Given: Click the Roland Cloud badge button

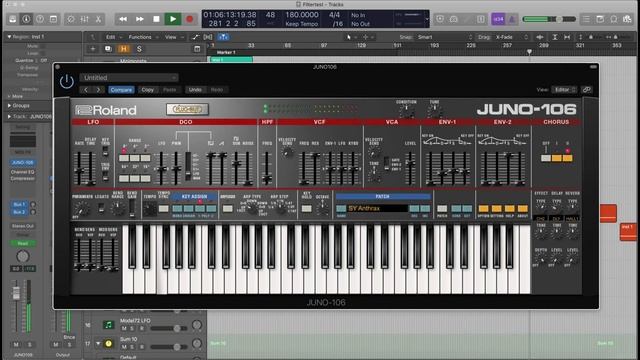Looking at the screenshot, I should pyautogui.click(x=187, y=109).
